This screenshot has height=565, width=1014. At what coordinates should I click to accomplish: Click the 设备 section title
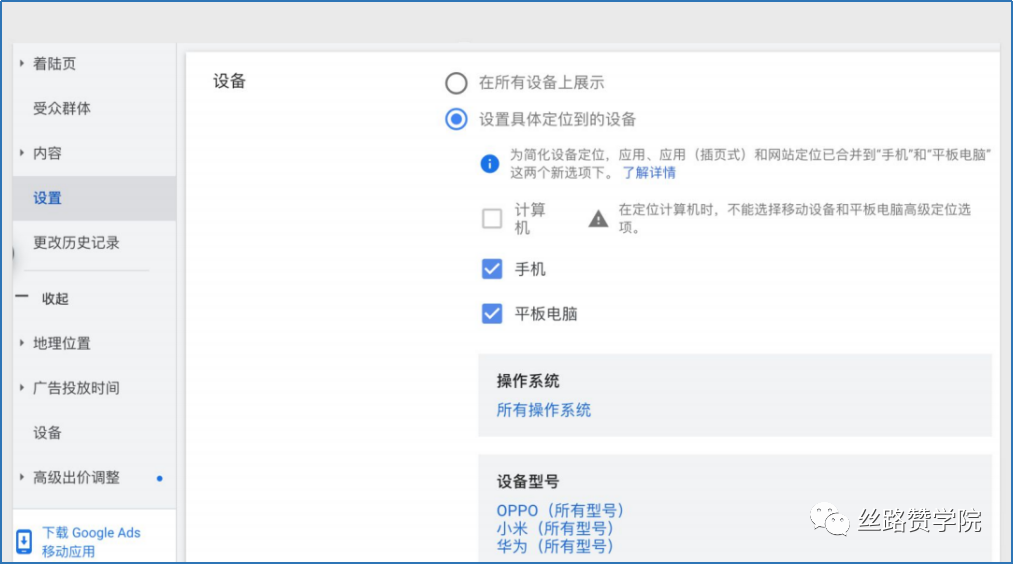(230, 81)
